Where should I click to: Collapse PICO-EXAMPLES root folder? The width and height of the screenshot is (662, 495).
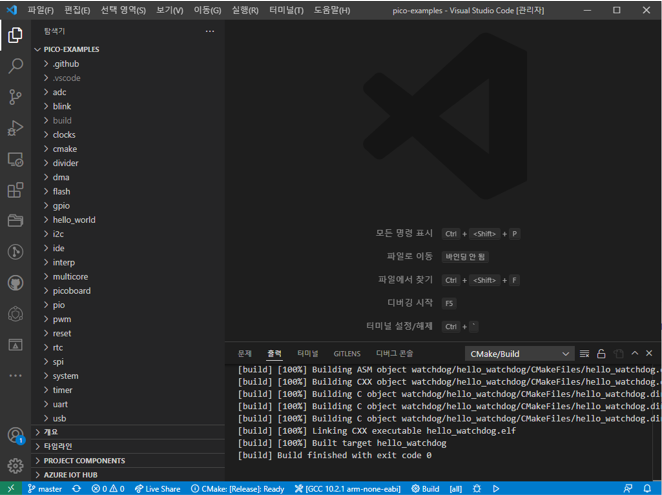tap(128, 49)
